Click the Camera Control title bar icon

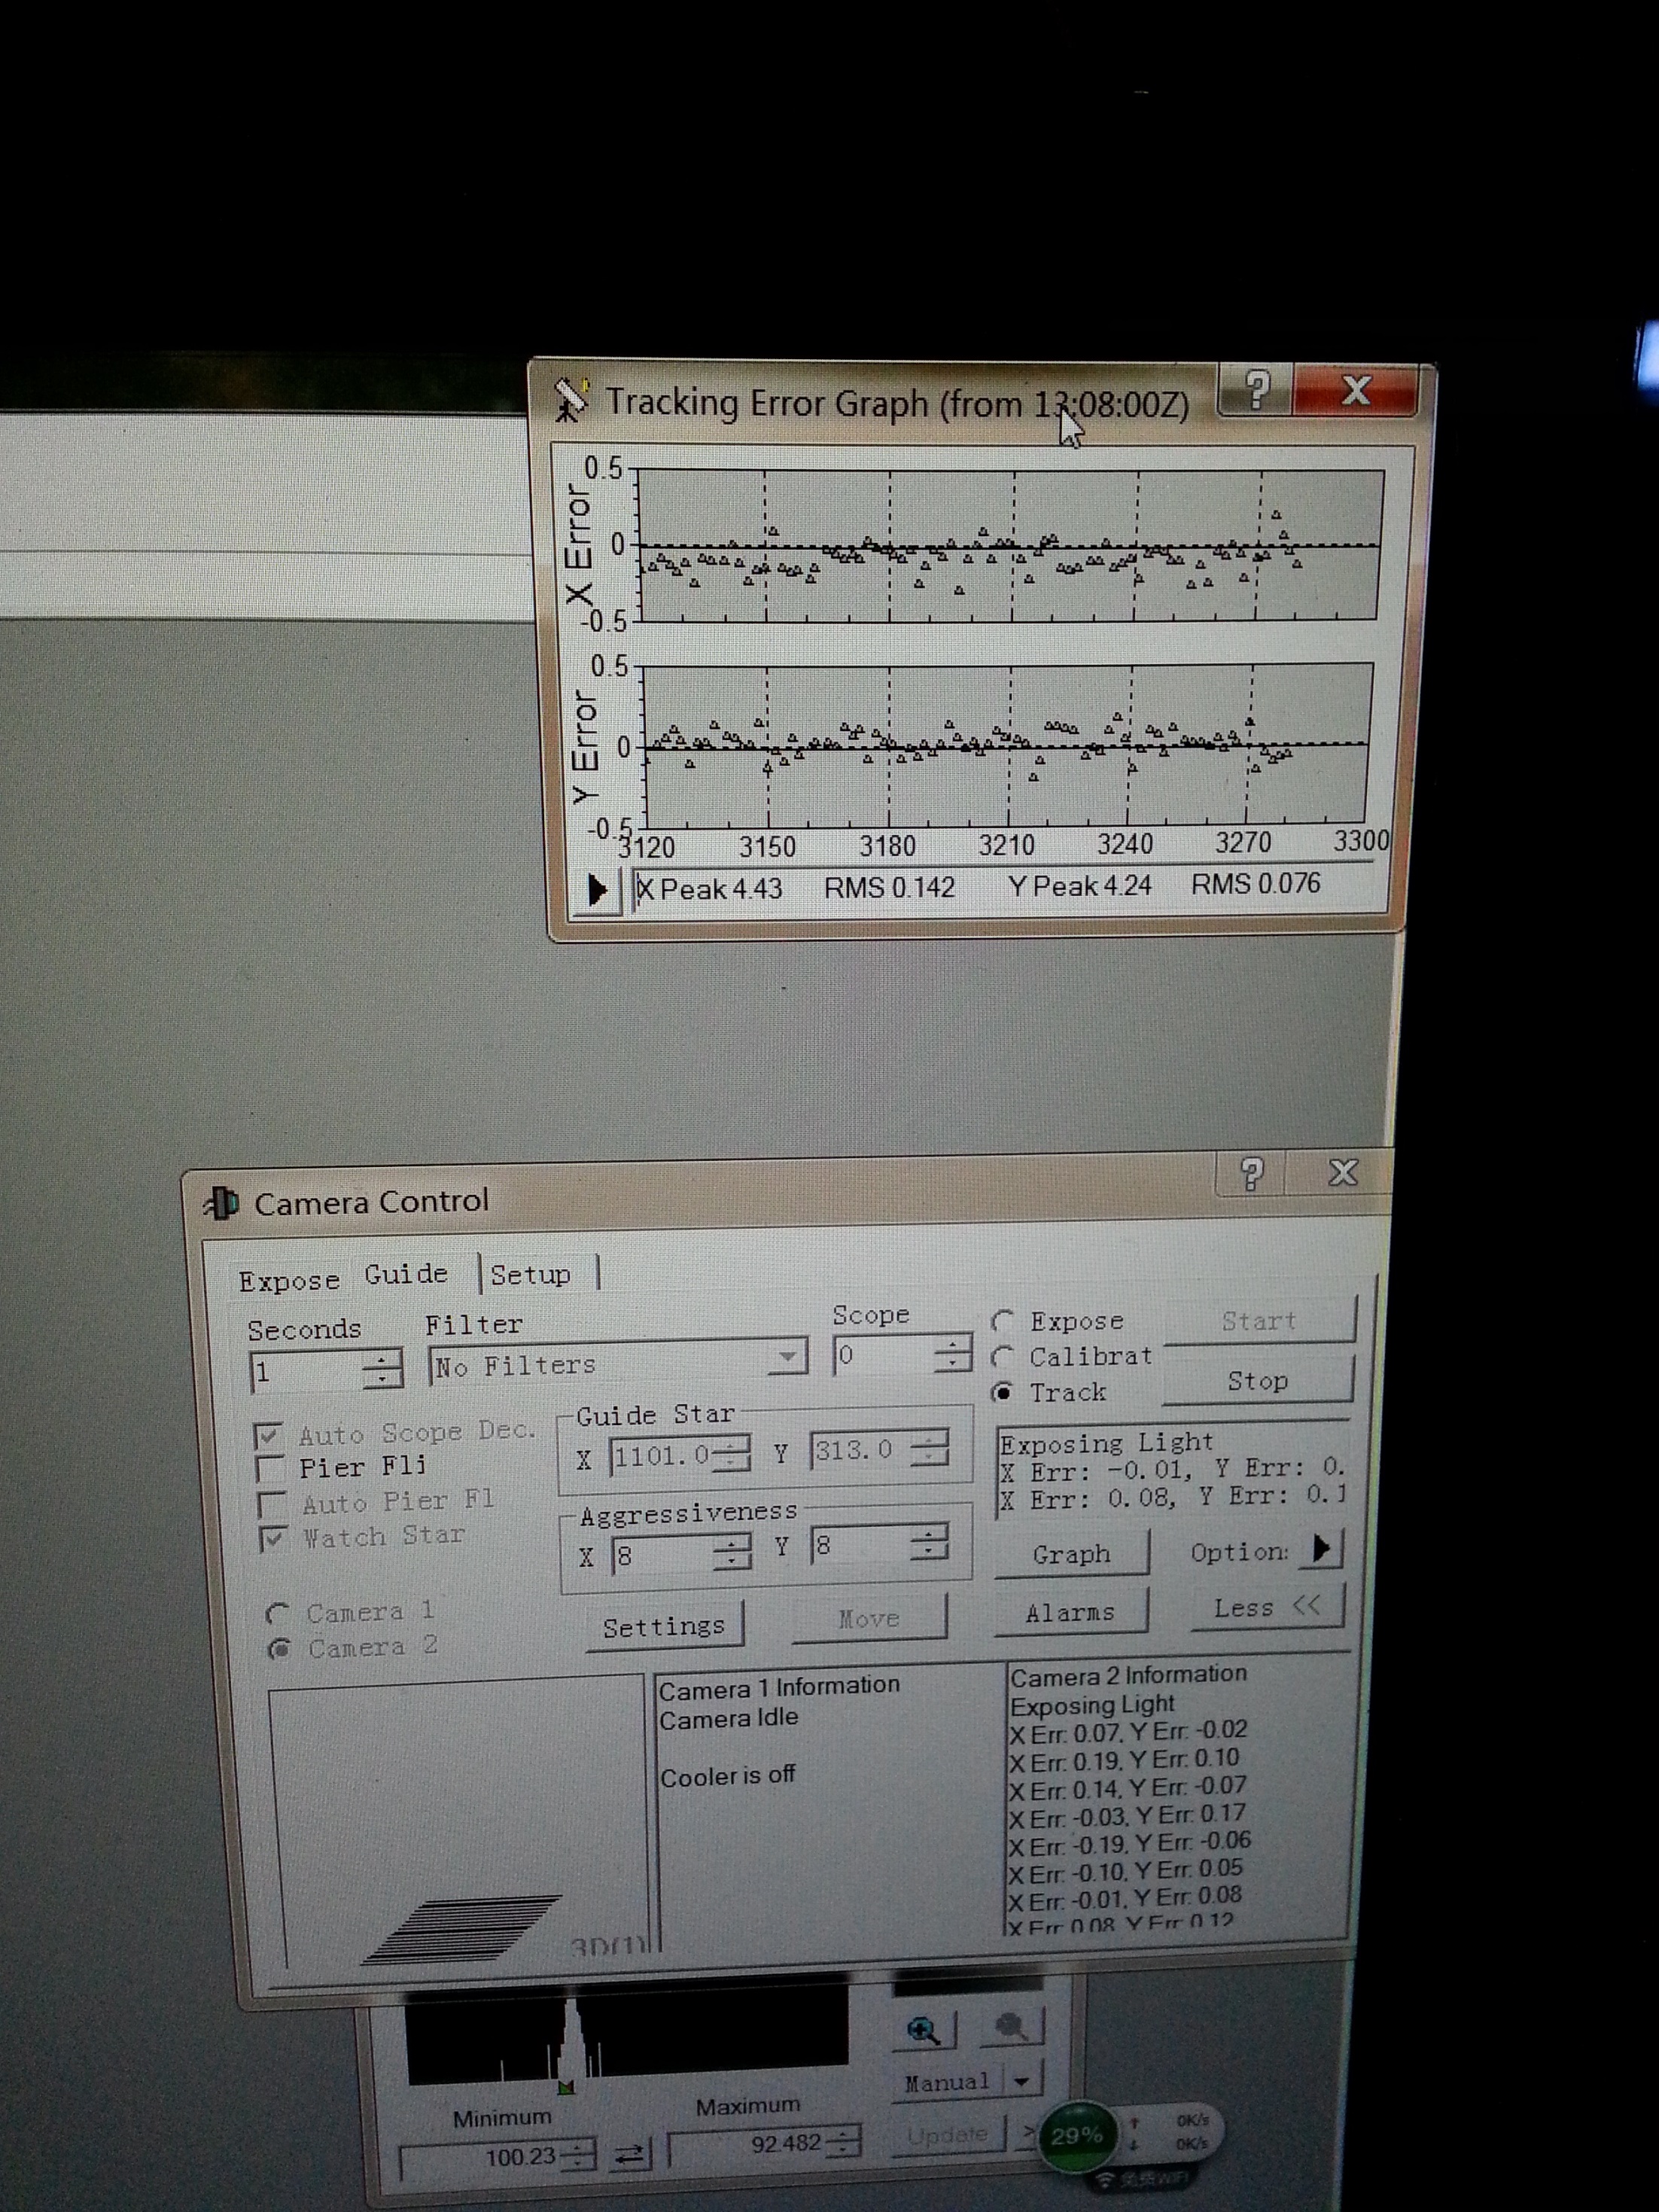pos(222,1202)
